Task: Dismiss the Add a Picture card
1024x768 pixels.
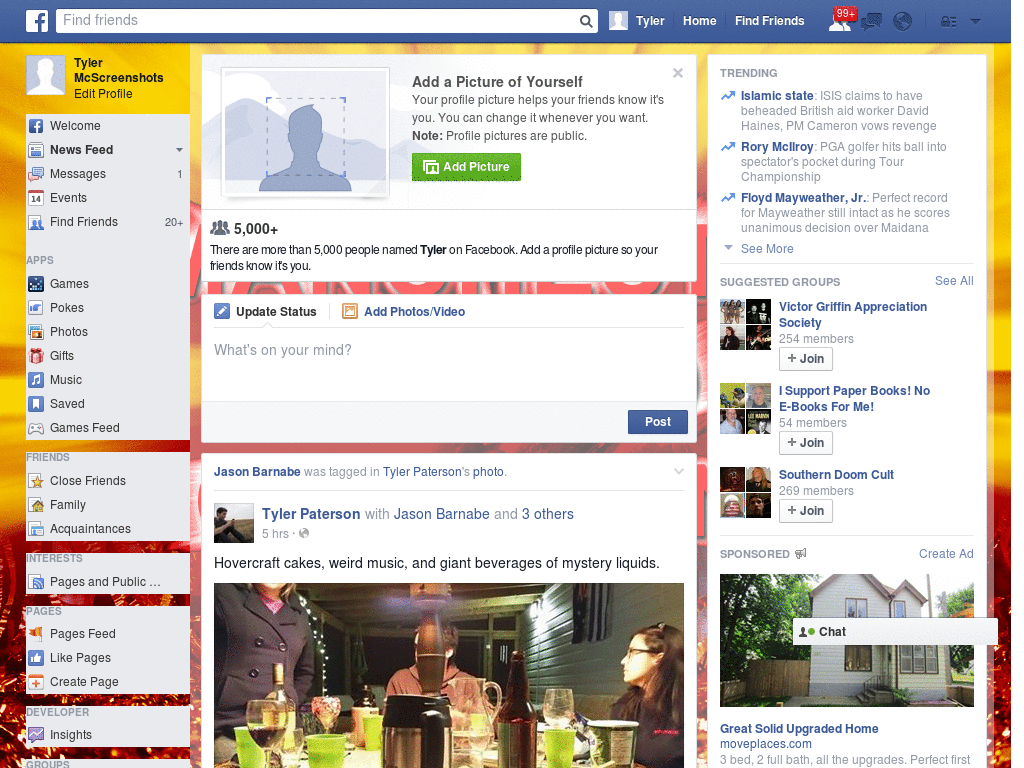Action: (x=678, y=73)
